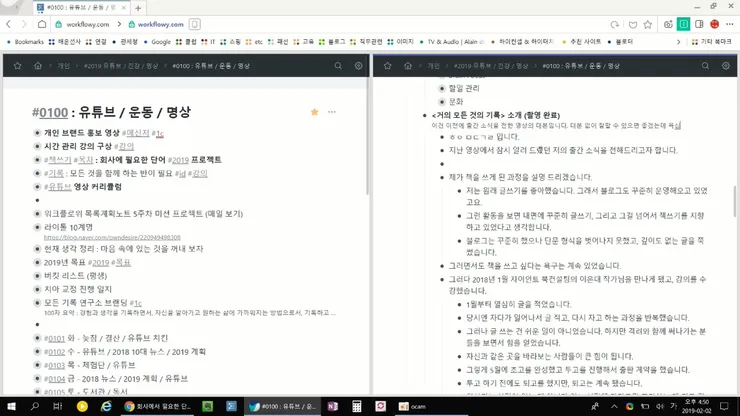740x416 pixels.
Task: Open settings gear in left WorkFlowy pane
Action: pyautogui.click(x=359, y=66)
